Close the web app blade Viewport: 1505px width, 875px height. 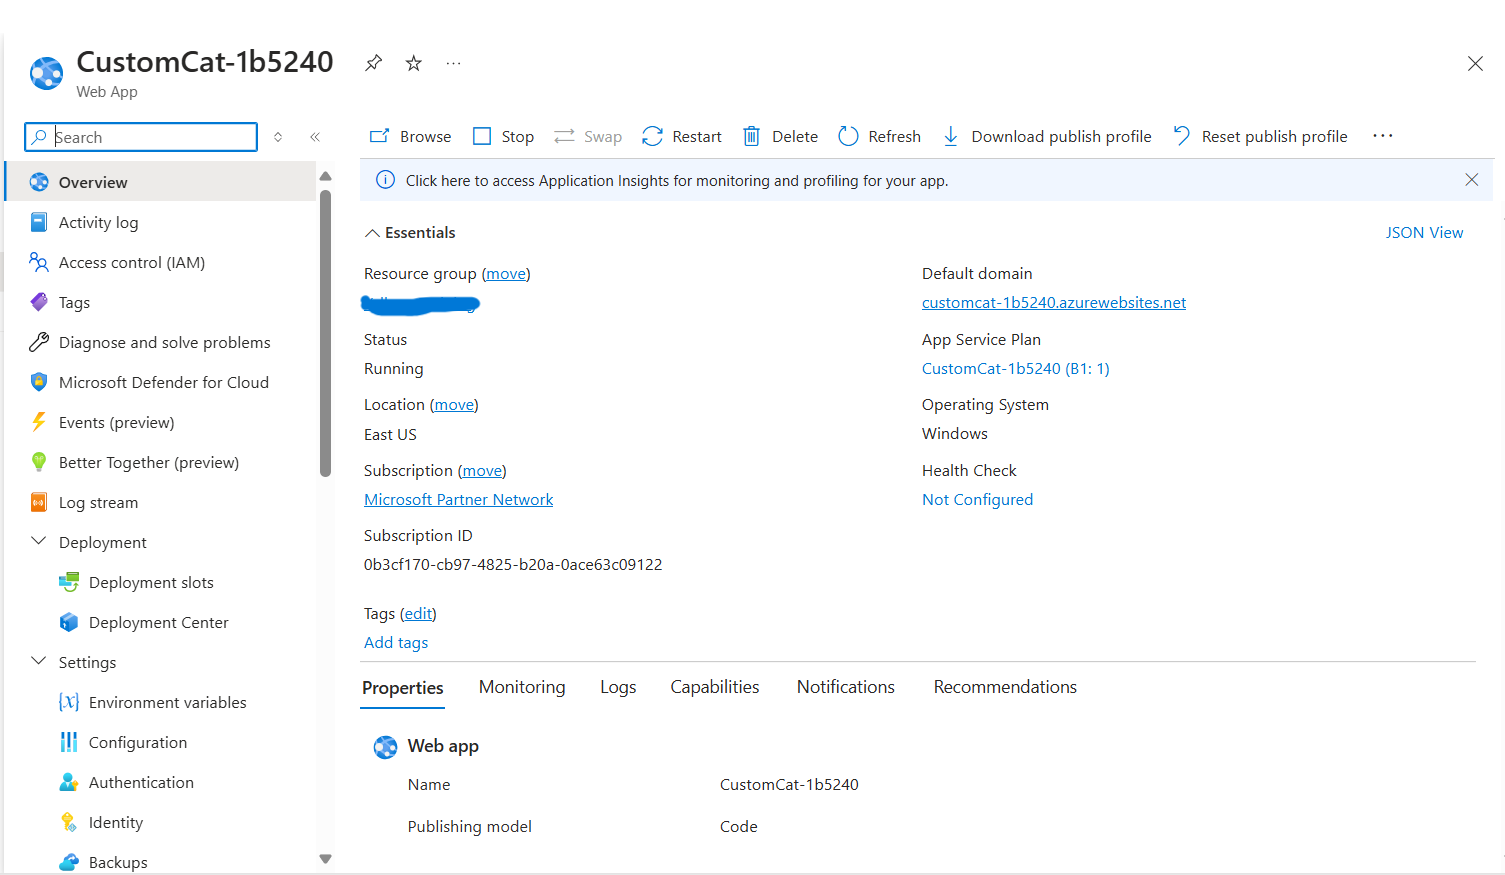point(1475,64)
